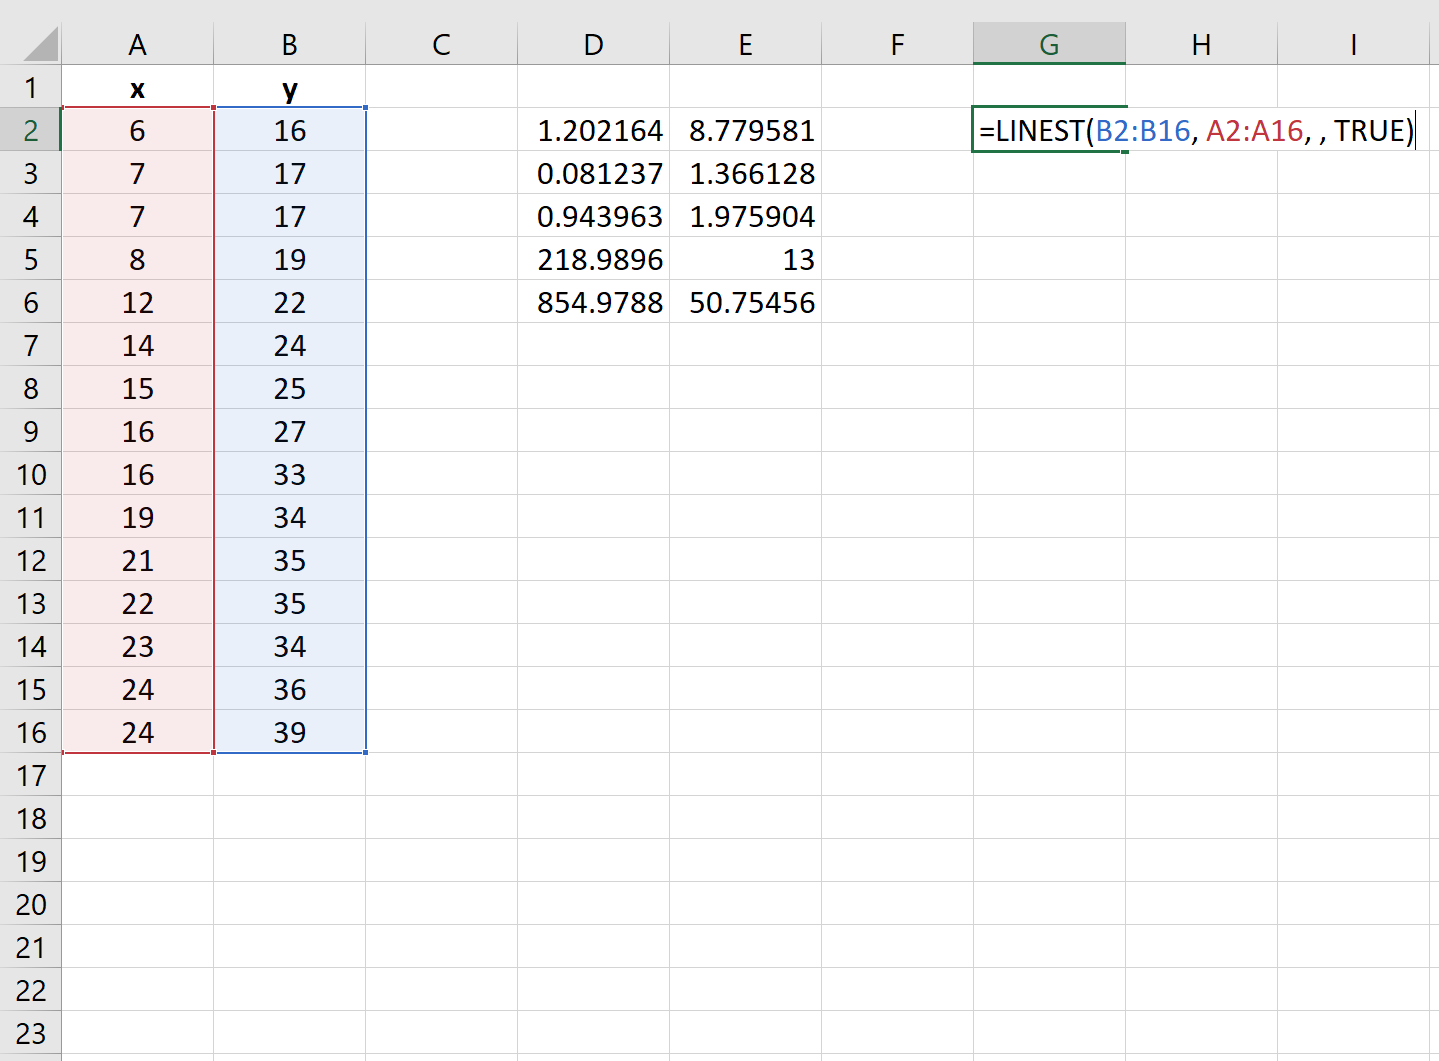Click cell B10 with value 33
Image resolution: width=1439 pixels, height=1061 pixels.
290,474
